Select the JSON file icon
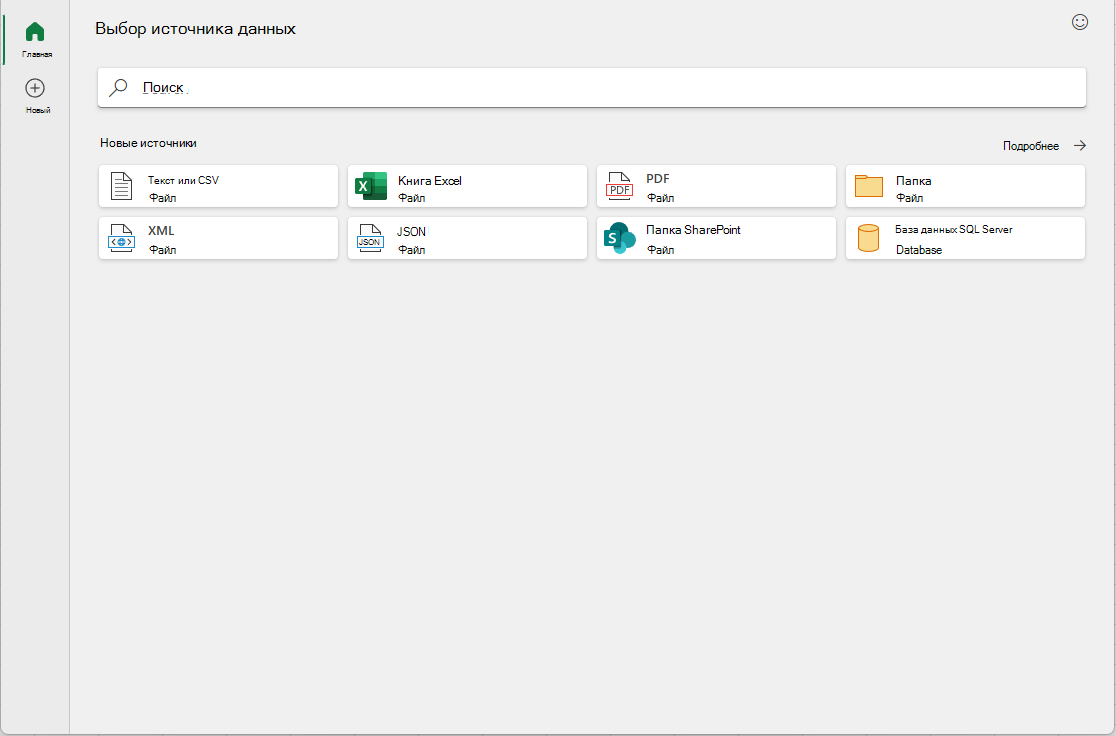Image resolution: width=1116 pixels, height=736 pixels. coord(370,238)
